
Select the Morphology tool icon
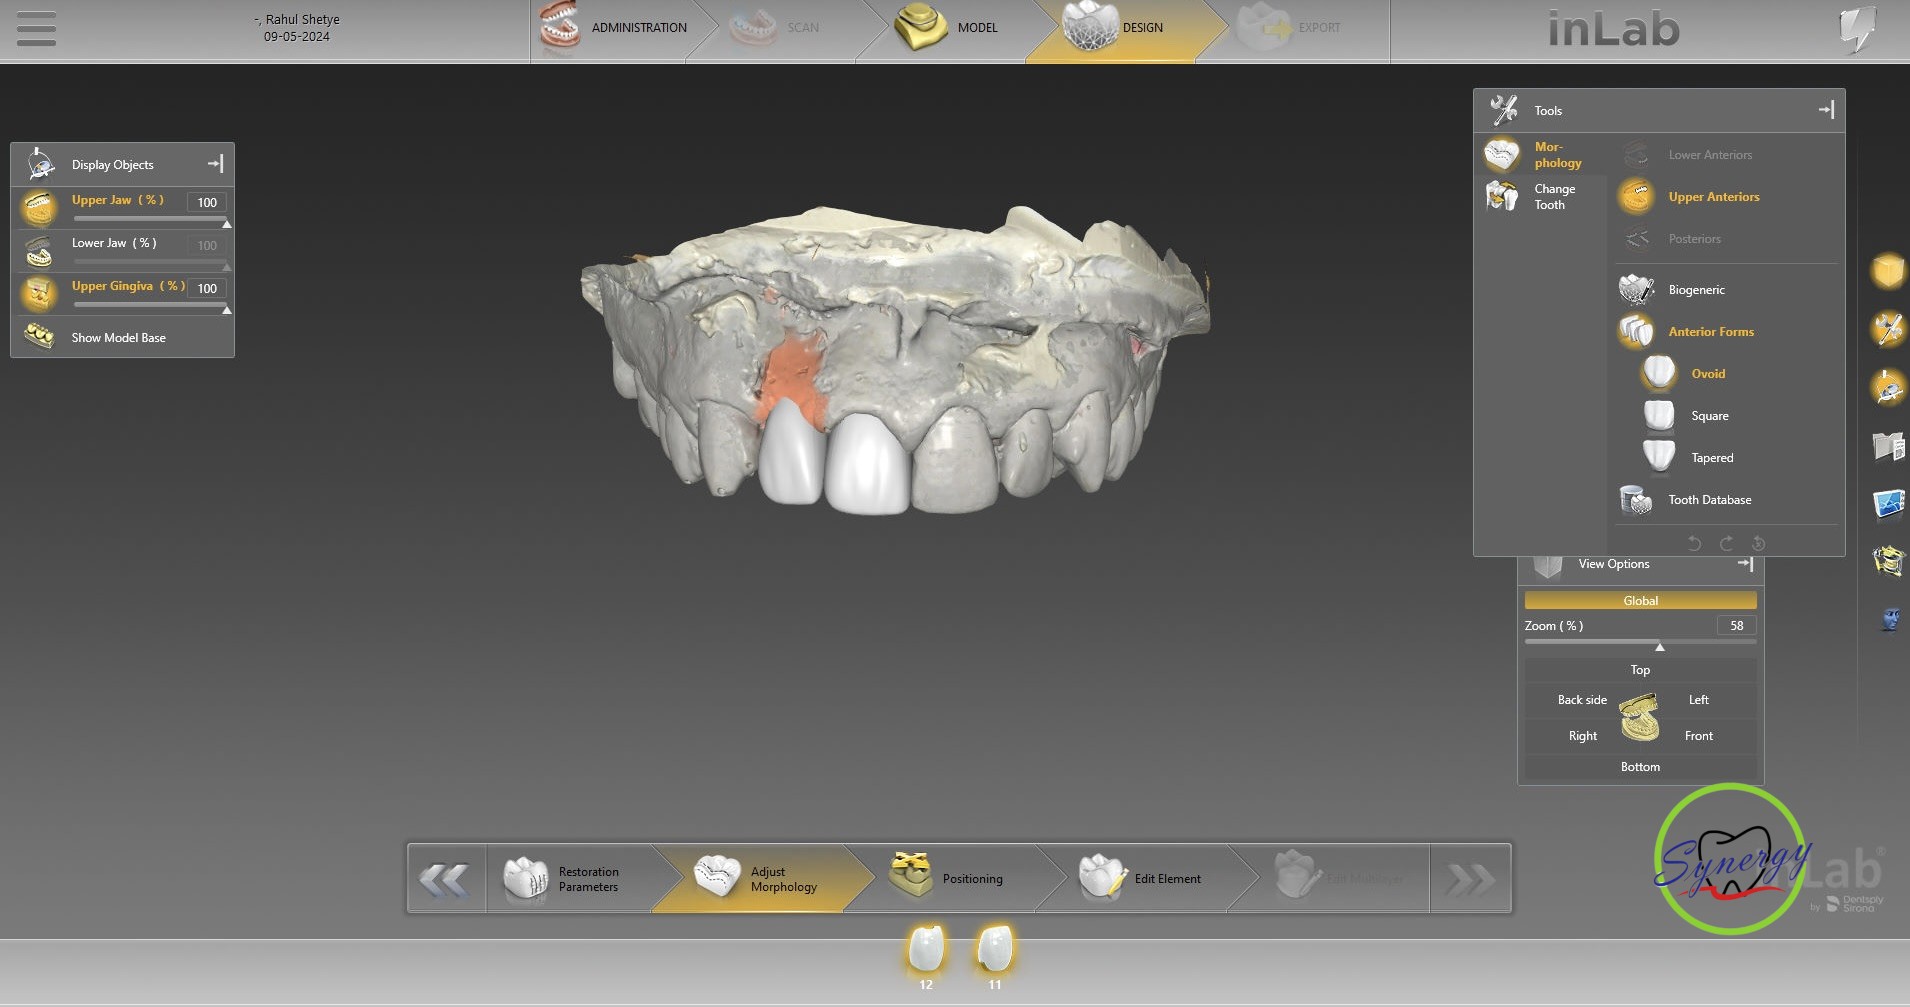[1502, 155]
